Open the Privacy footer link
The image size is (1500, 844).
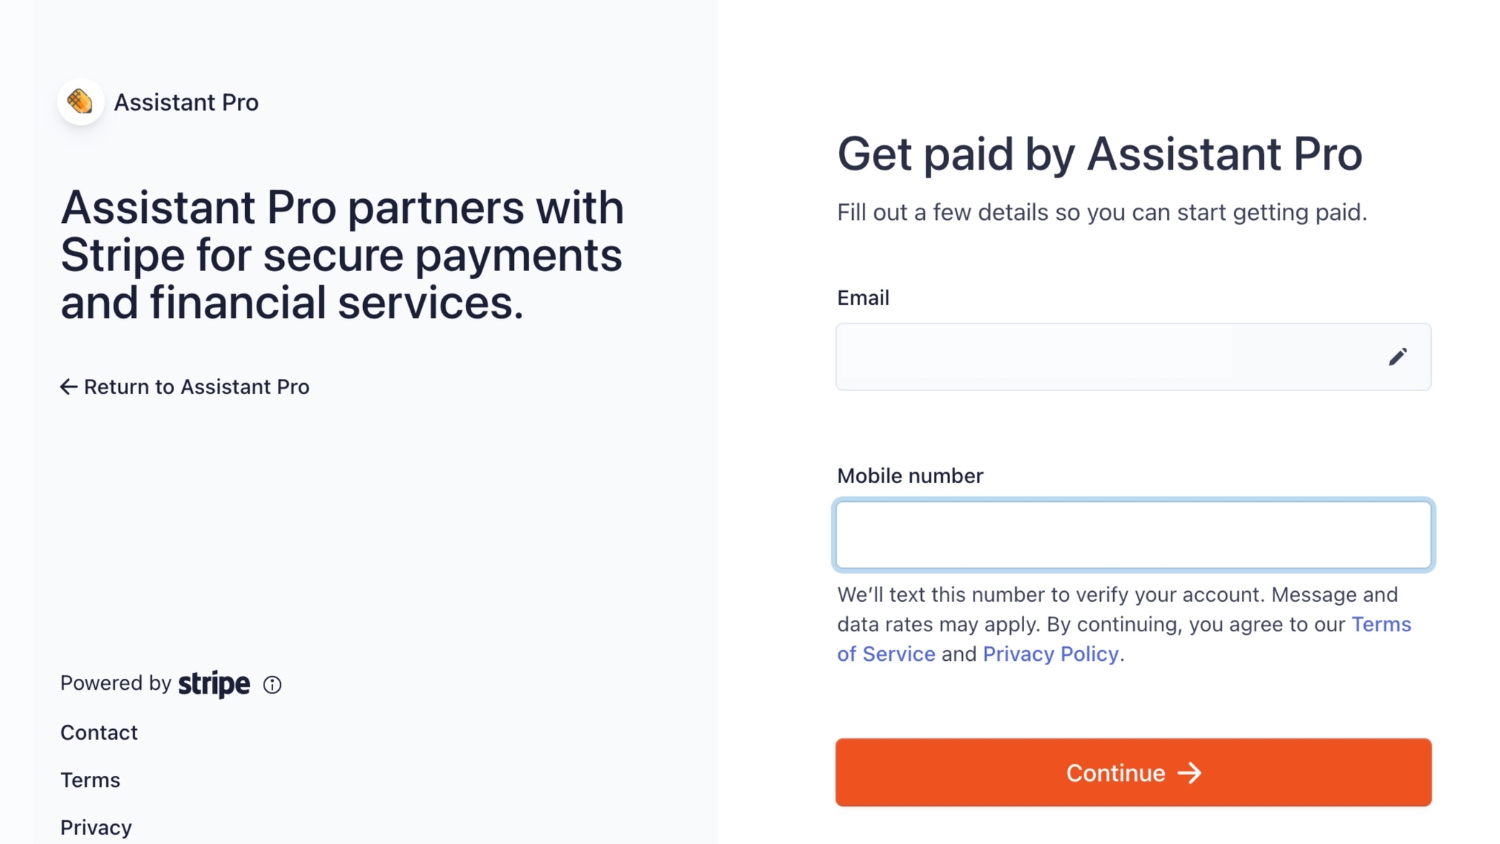96,828
